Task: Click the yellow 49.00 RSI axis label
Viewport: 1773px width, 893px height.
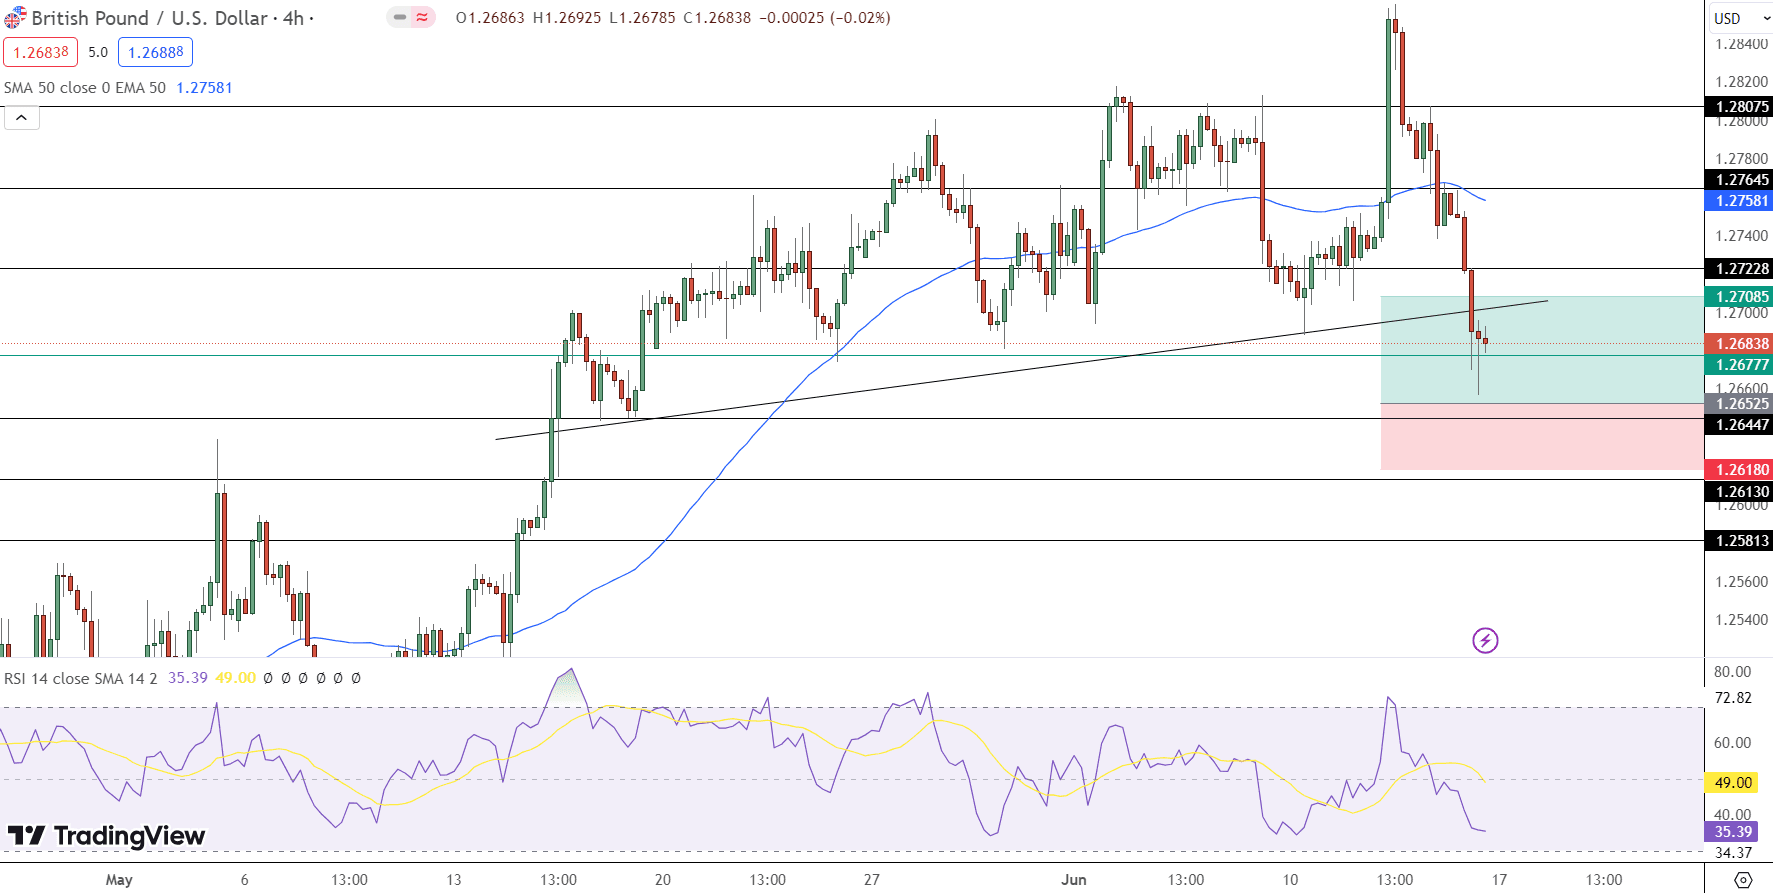Action: click(1733, 783)
